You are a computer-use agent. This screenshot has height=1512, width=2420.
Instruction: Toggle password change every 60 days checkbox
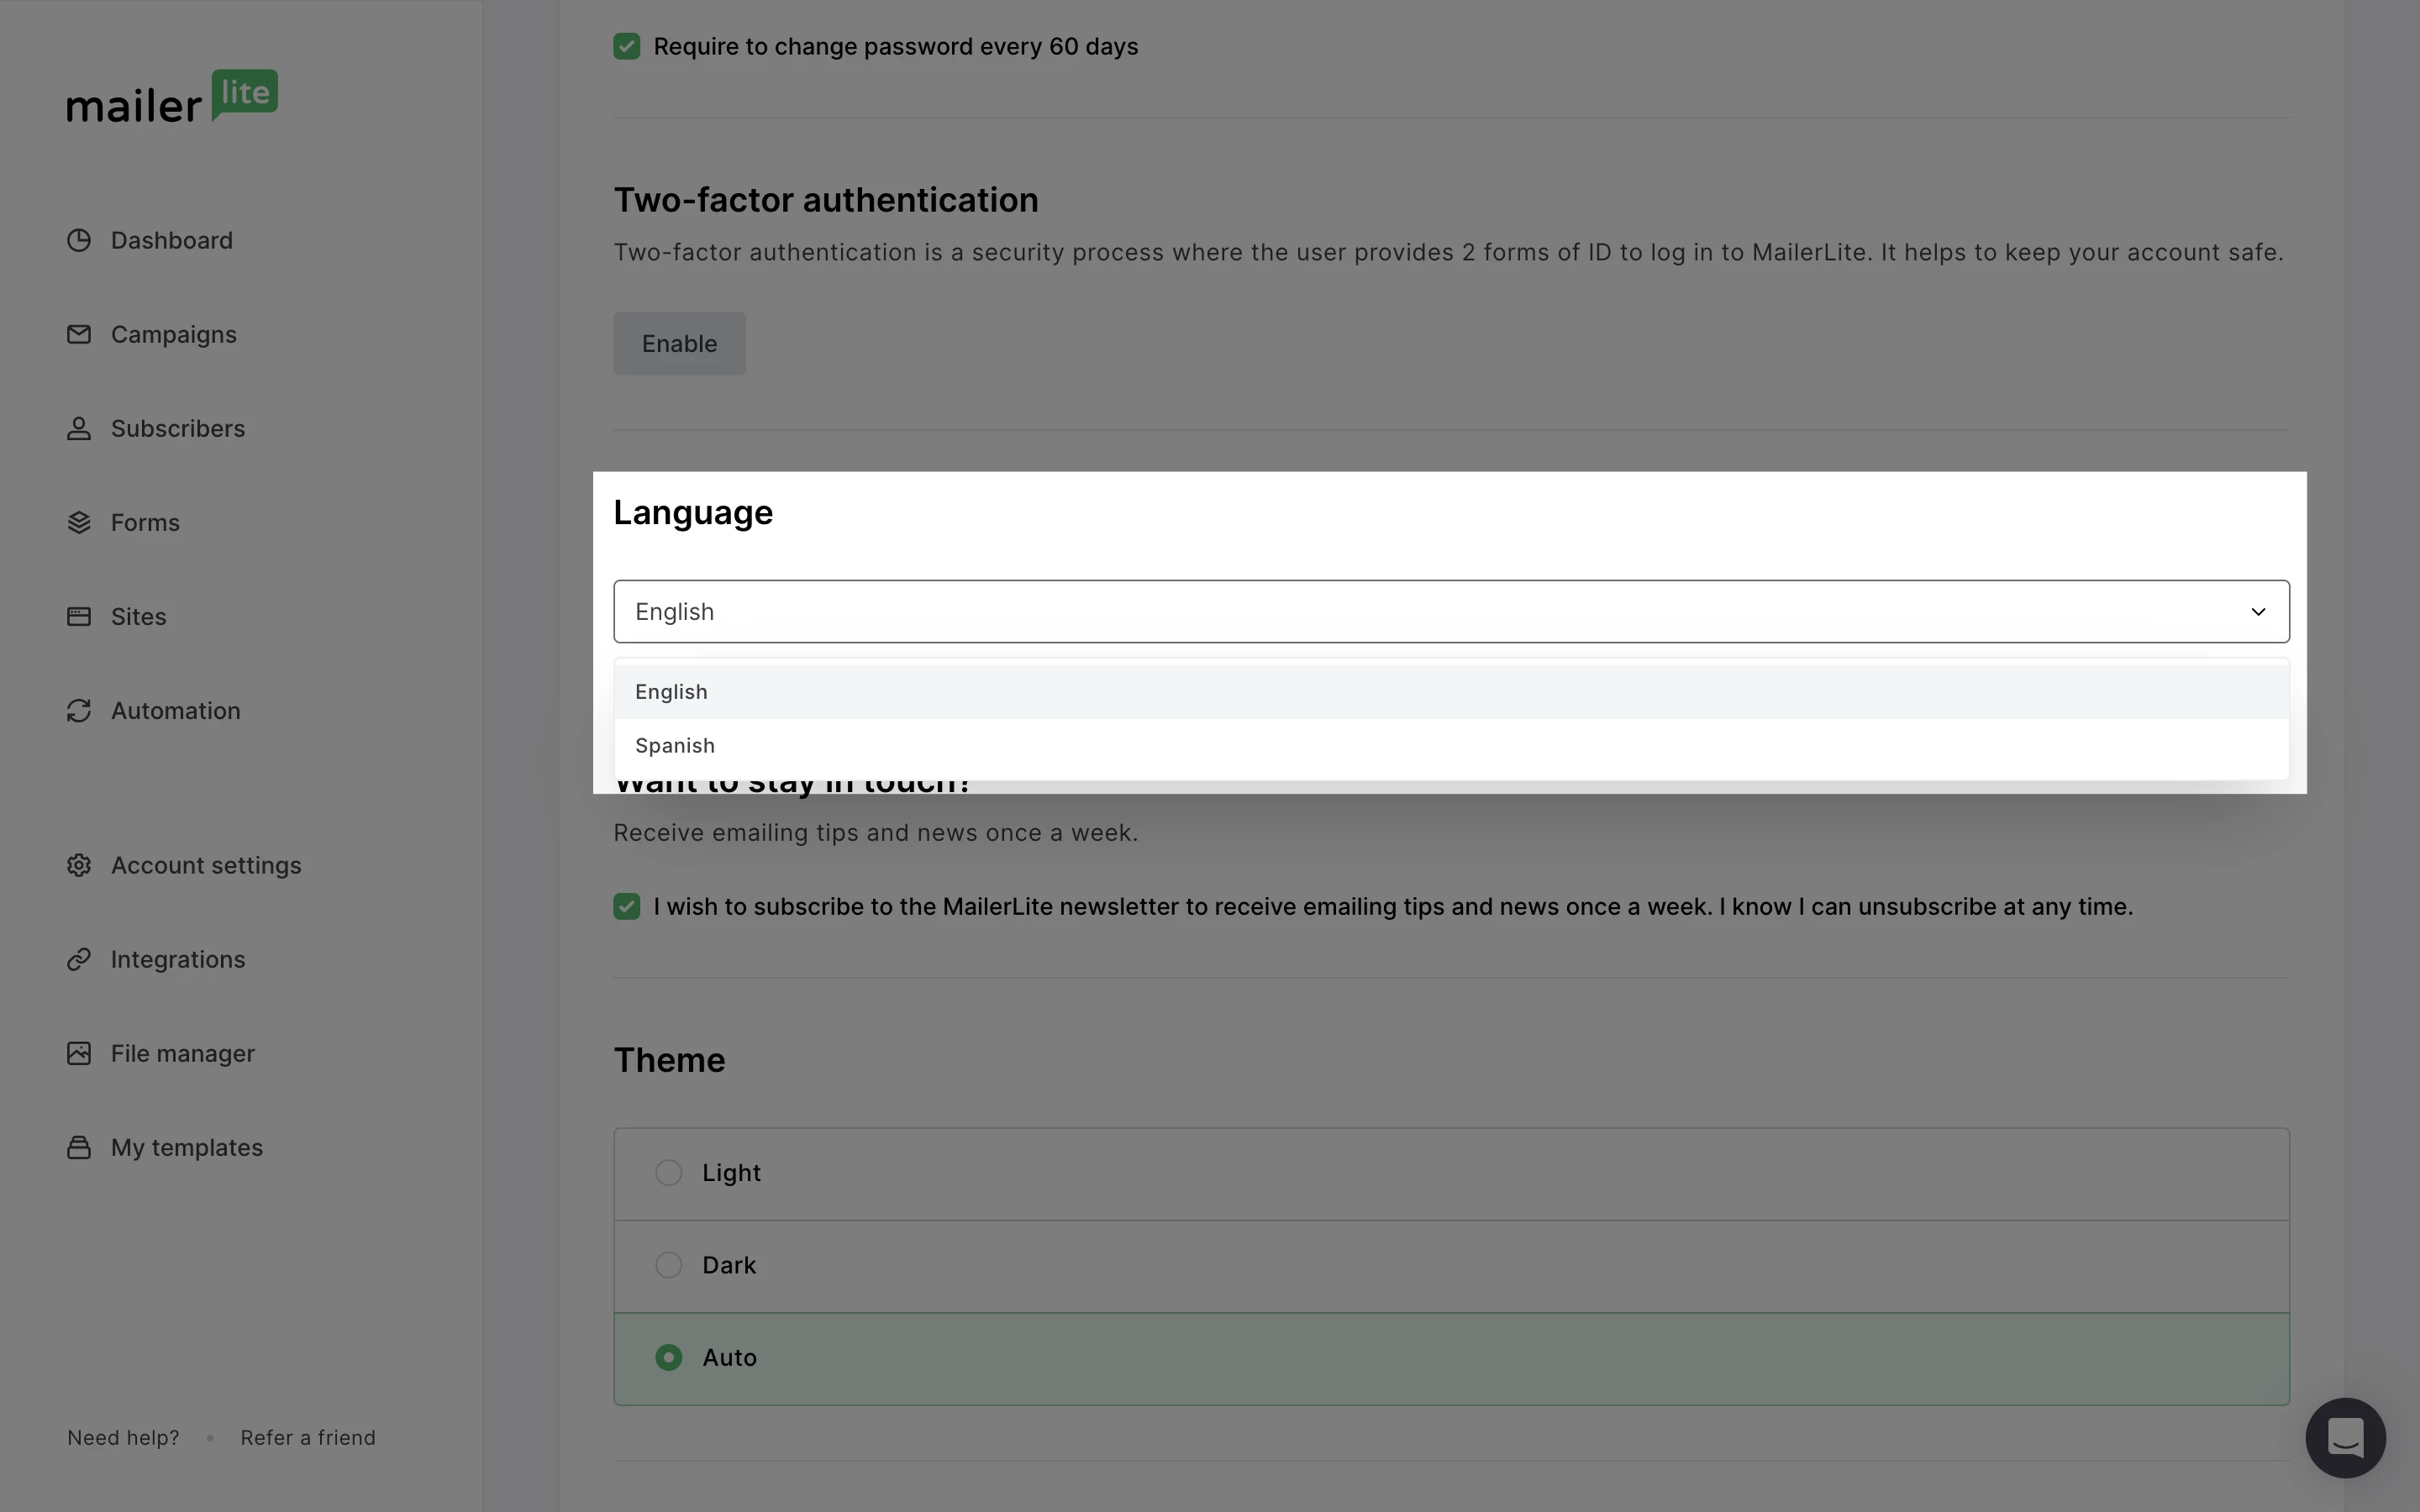tap(627, 45)
